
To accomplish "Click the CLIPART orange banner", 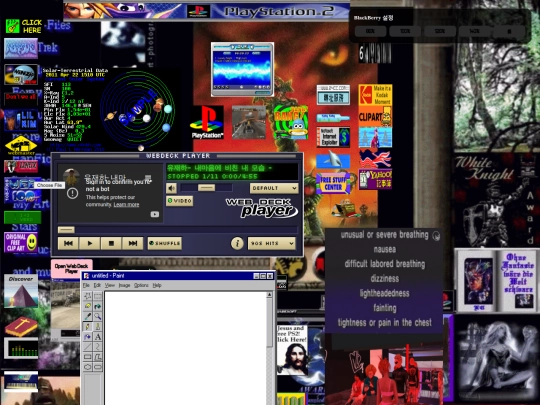I will (x=375, y=116).
